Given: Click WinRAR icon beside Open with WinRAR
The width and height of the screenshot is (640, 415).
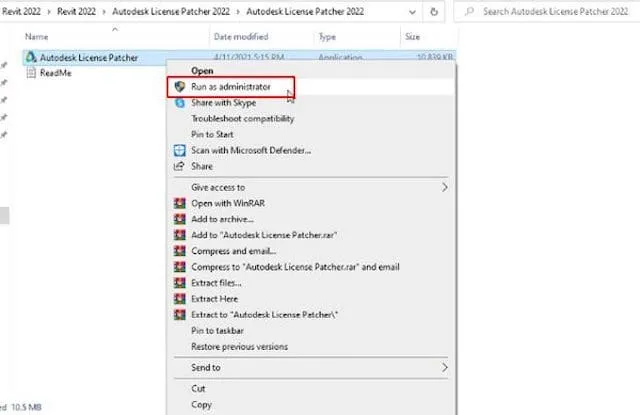Looking at the screenshot, I should click(180, 203).
